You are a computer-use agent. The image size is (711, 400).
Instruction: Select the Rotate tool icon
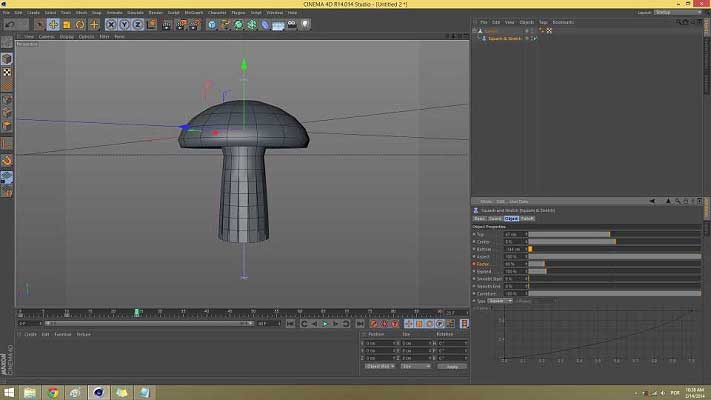[80, 24]
